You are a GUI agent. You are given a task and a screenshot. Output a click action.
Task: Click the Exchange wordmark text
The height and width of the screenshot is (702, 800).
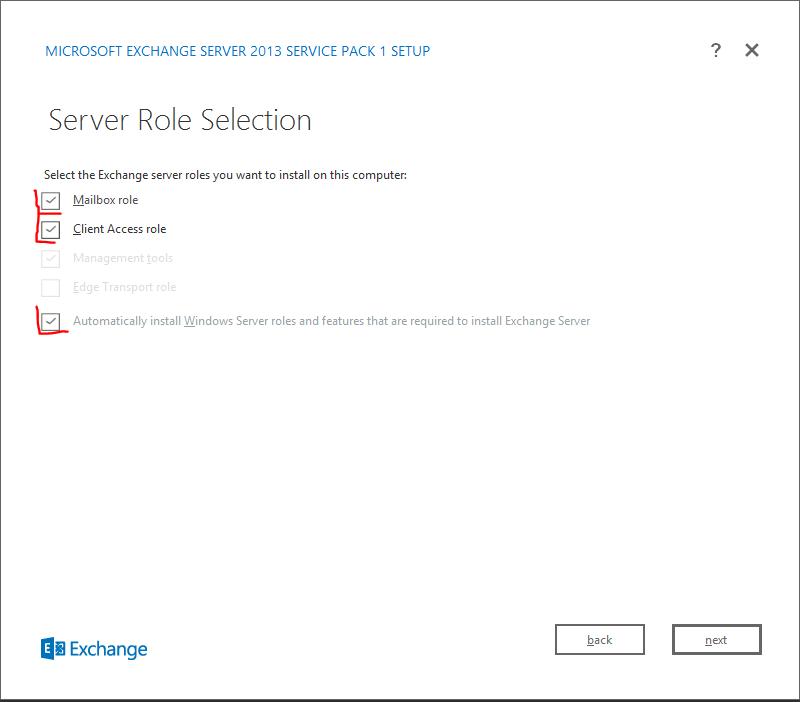pyautogui.click(x=108, y=649)
